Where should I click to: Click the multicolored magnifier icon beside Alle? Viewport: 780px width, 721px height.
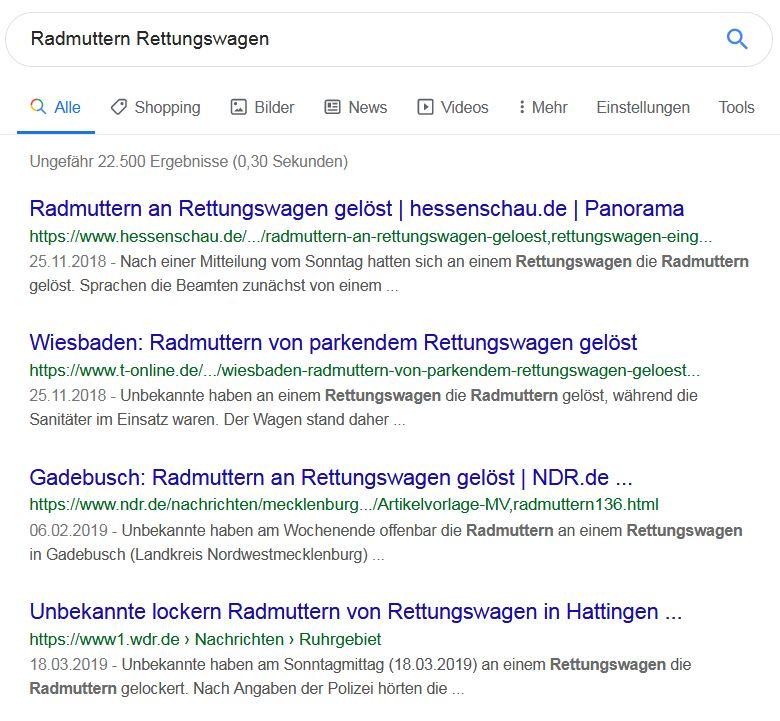point(38,106)
